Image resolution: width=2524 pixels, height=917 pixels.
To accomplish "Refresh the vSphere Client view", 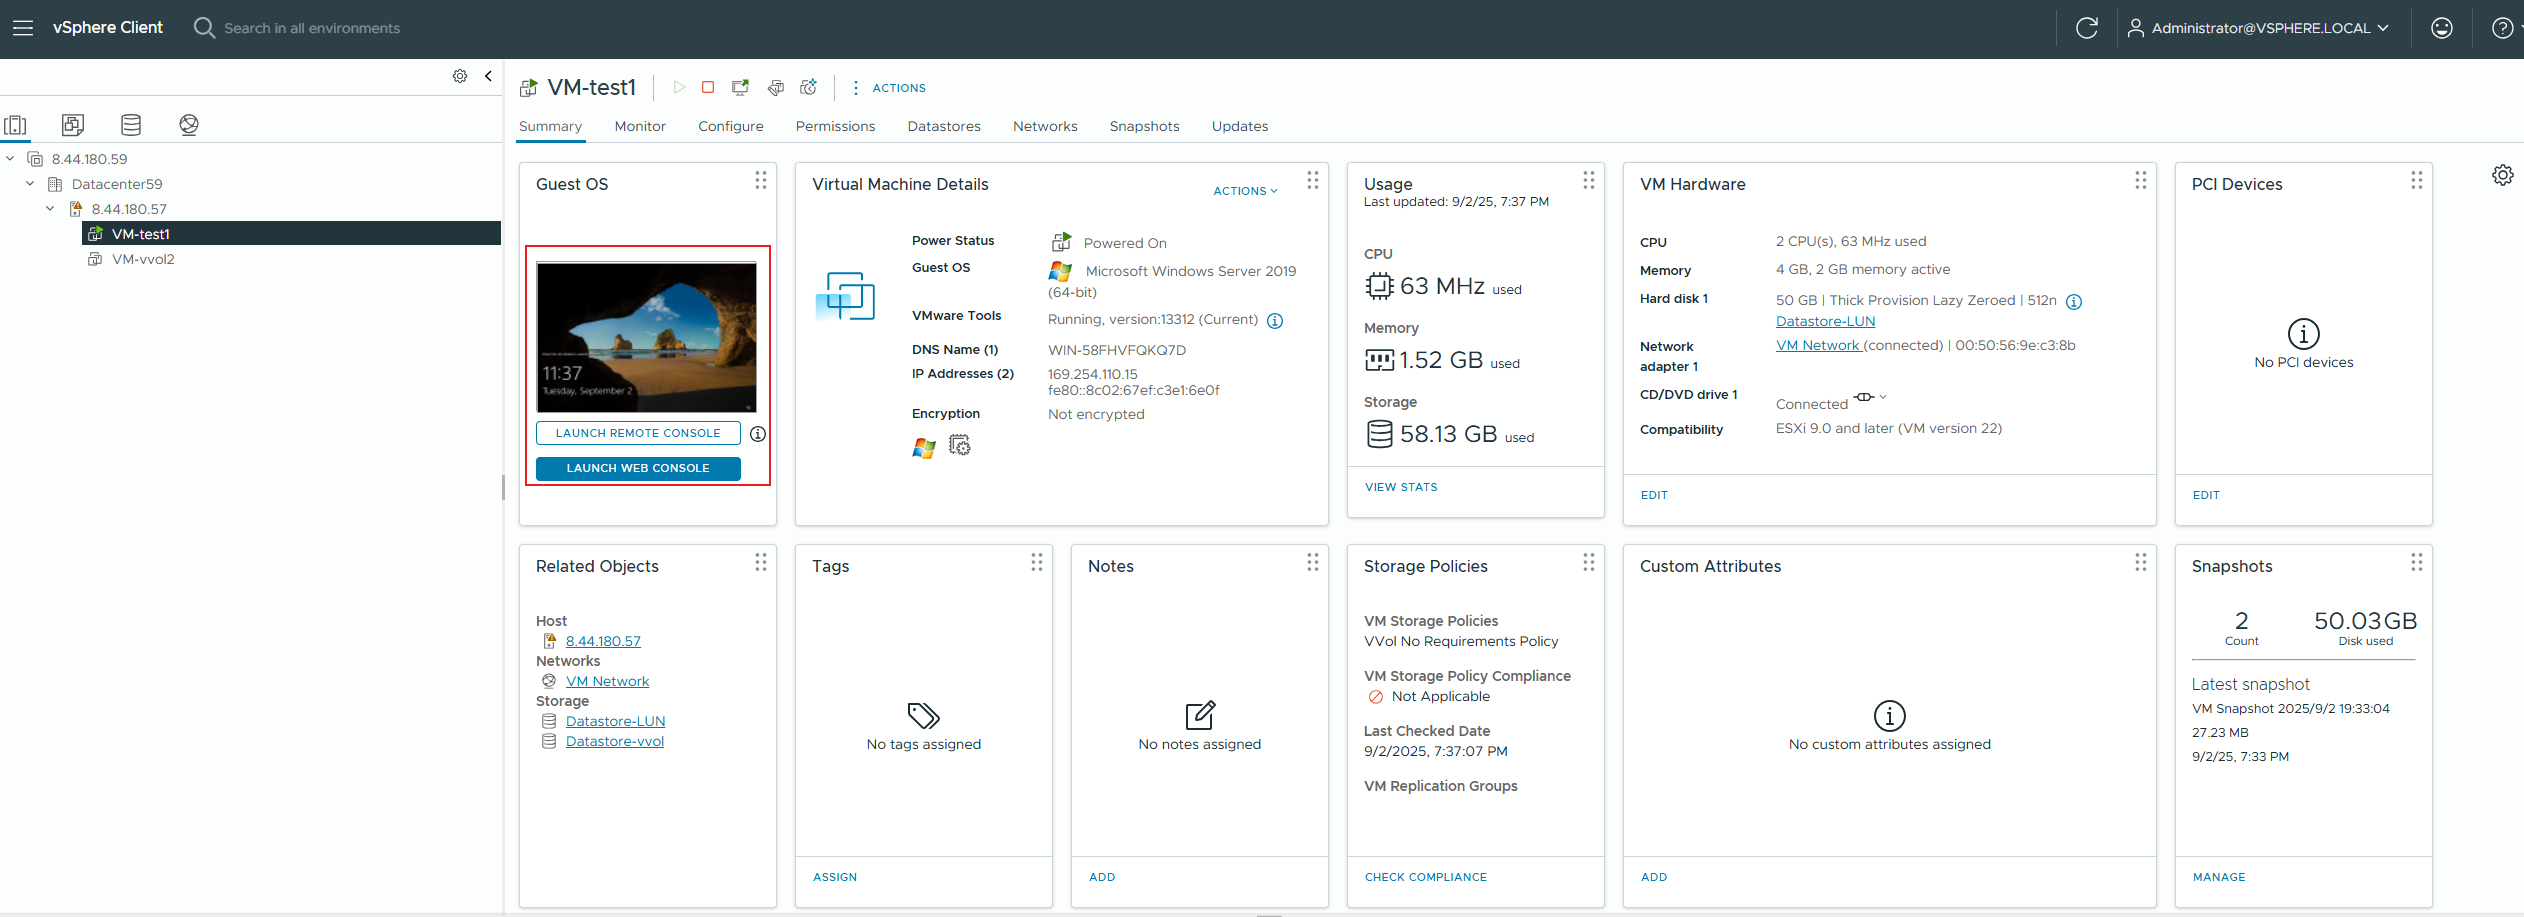I will 2086,28.
